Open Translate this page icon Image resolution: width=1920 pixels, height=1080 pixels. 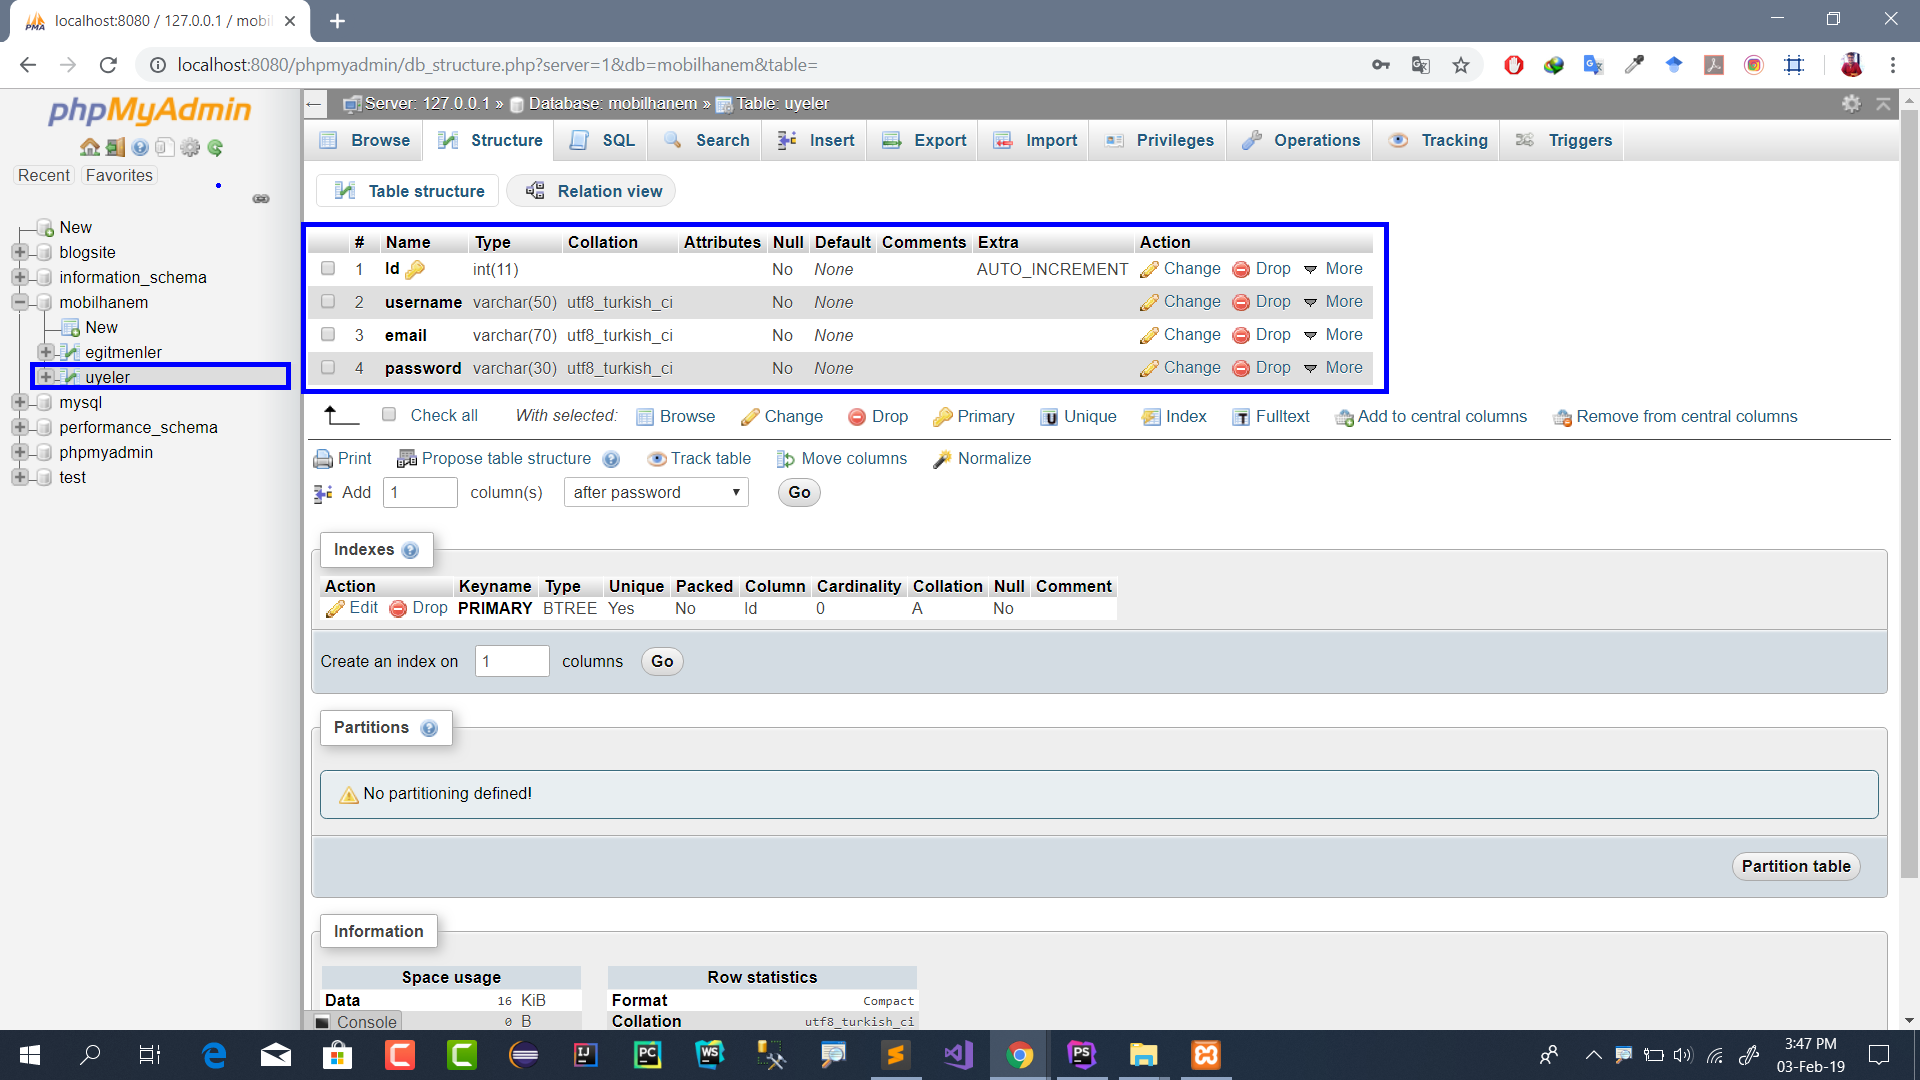coord(1421,65)
